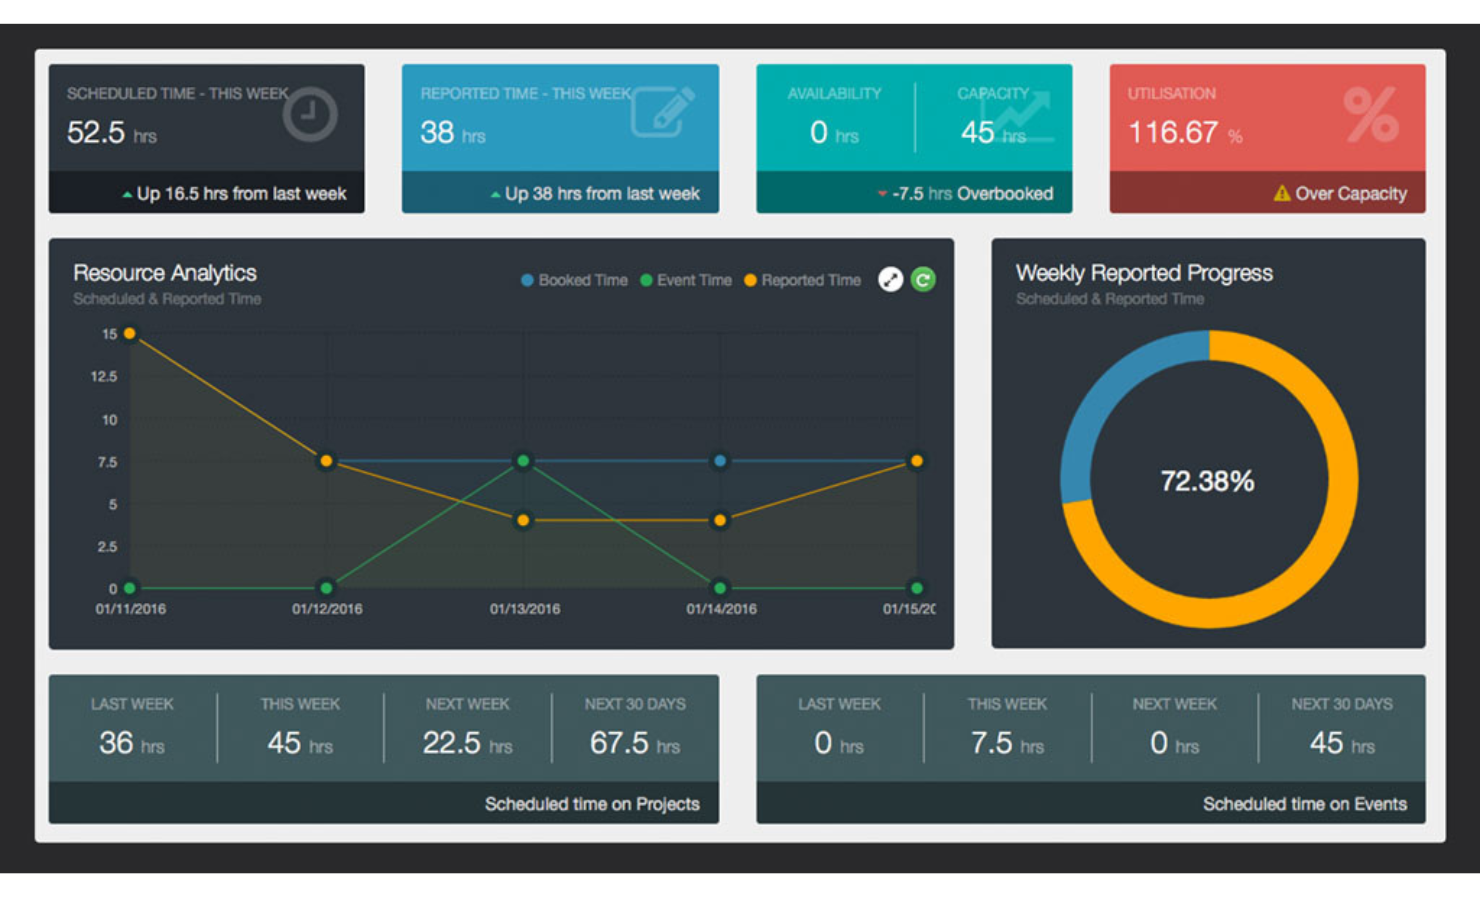This screenshot has width=1480, height=897.
Task: Click the Resource Analytics title
Action: [165, 273]
